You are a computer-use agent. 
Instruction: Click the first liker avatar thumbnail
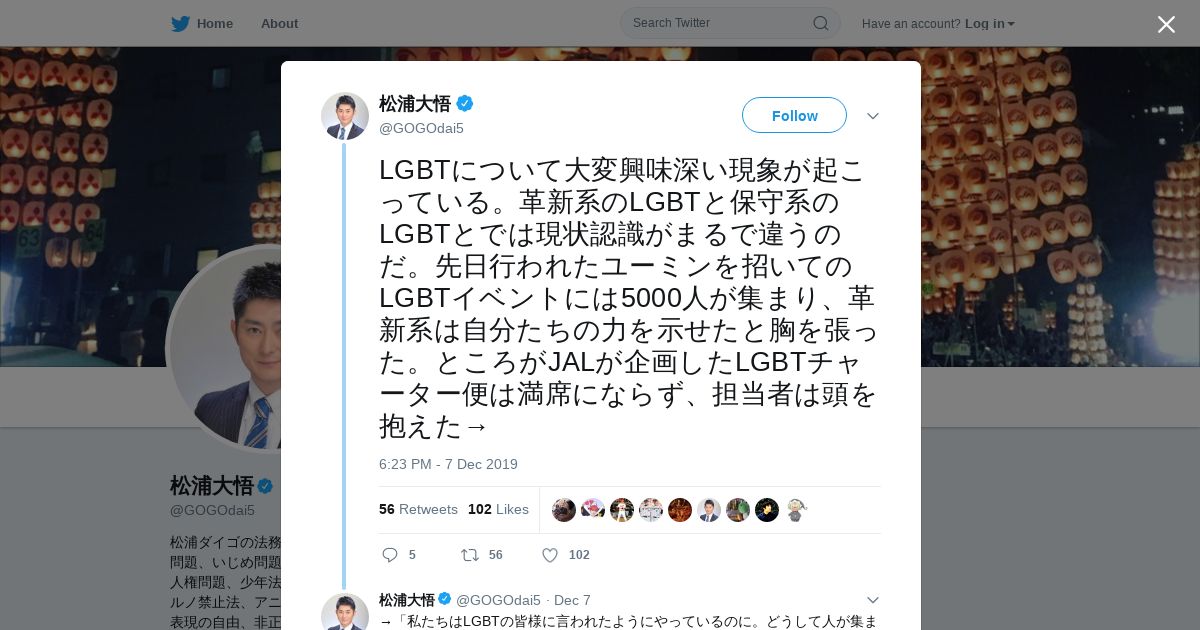(564, 510)
